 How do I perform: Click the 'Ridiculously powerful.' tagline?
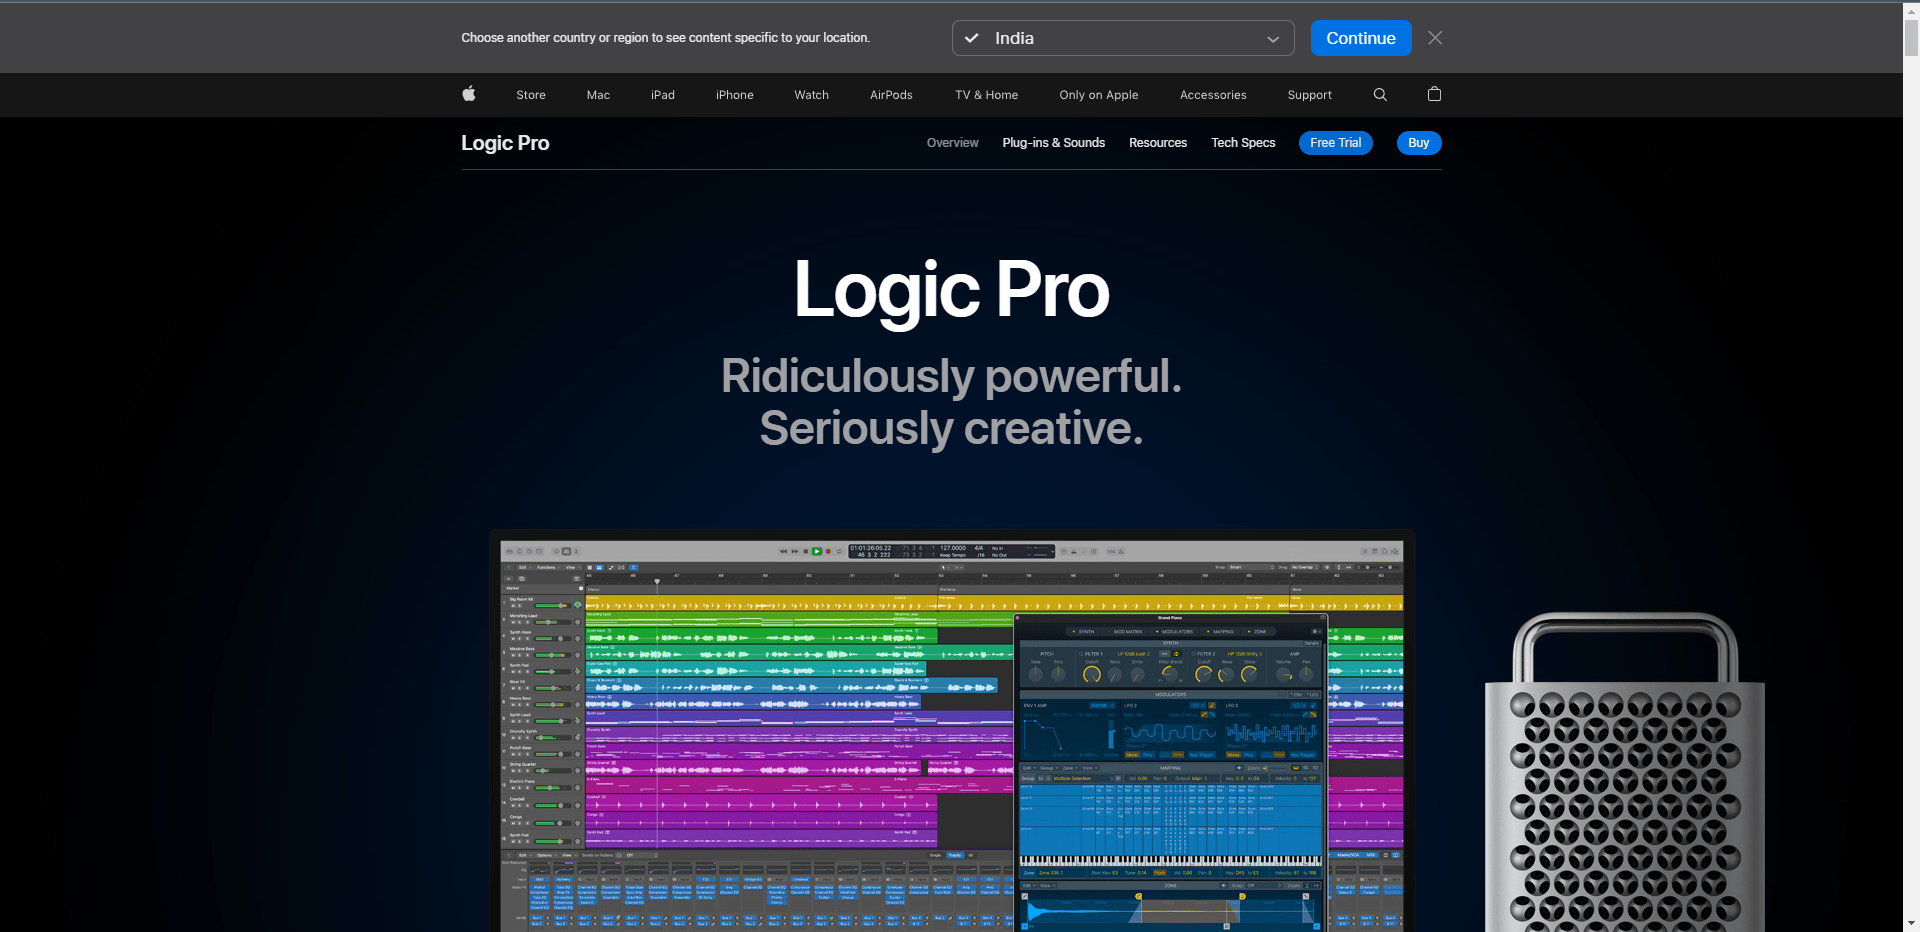coord(952,377)
